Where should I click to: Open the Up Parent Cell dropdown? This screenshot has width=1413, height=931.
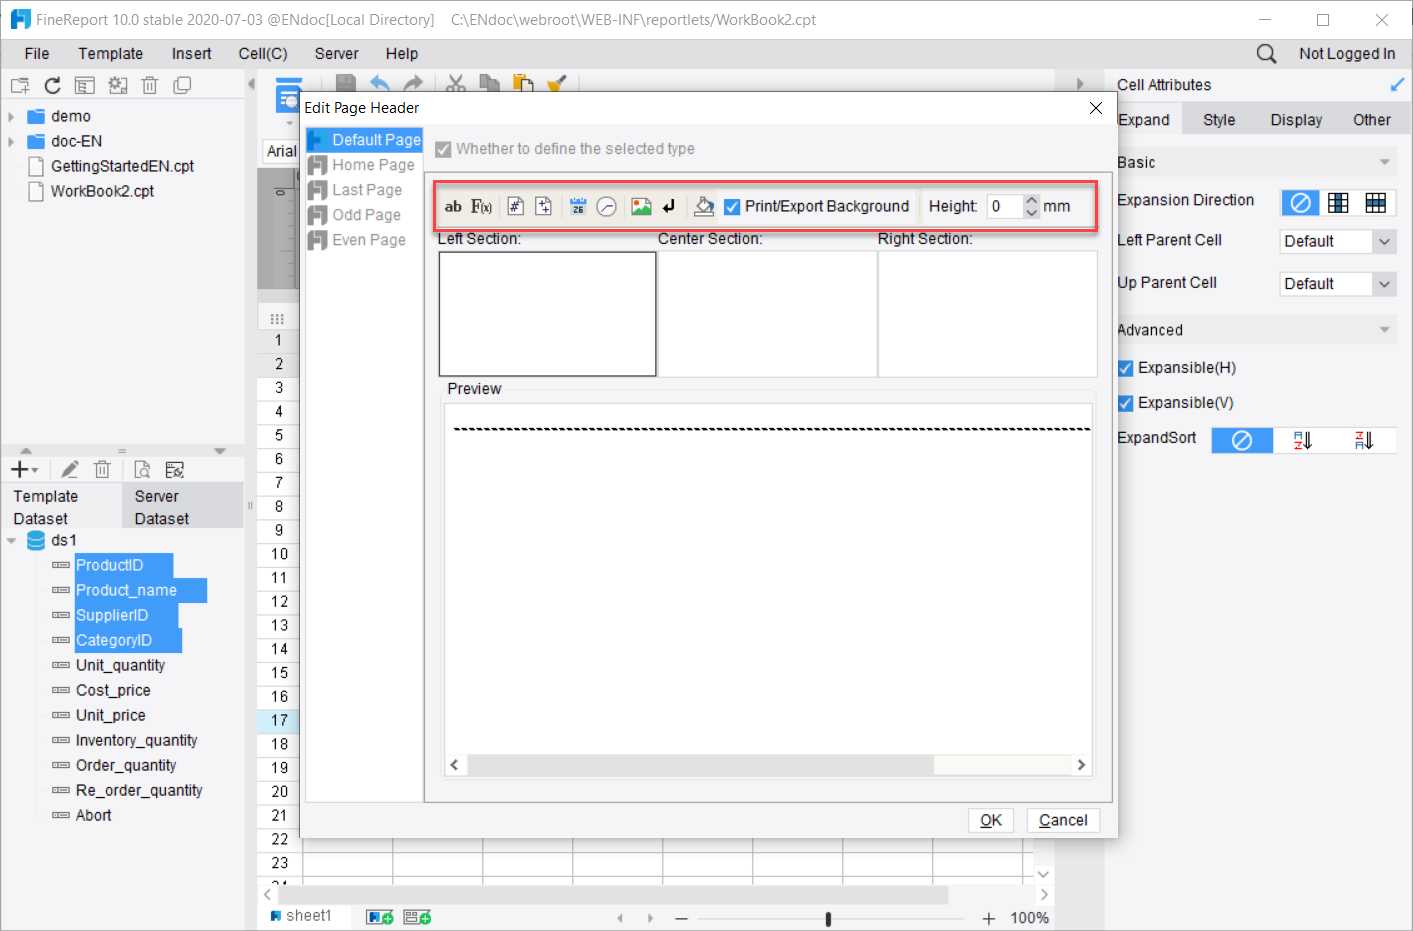(x=1385, y=283)
